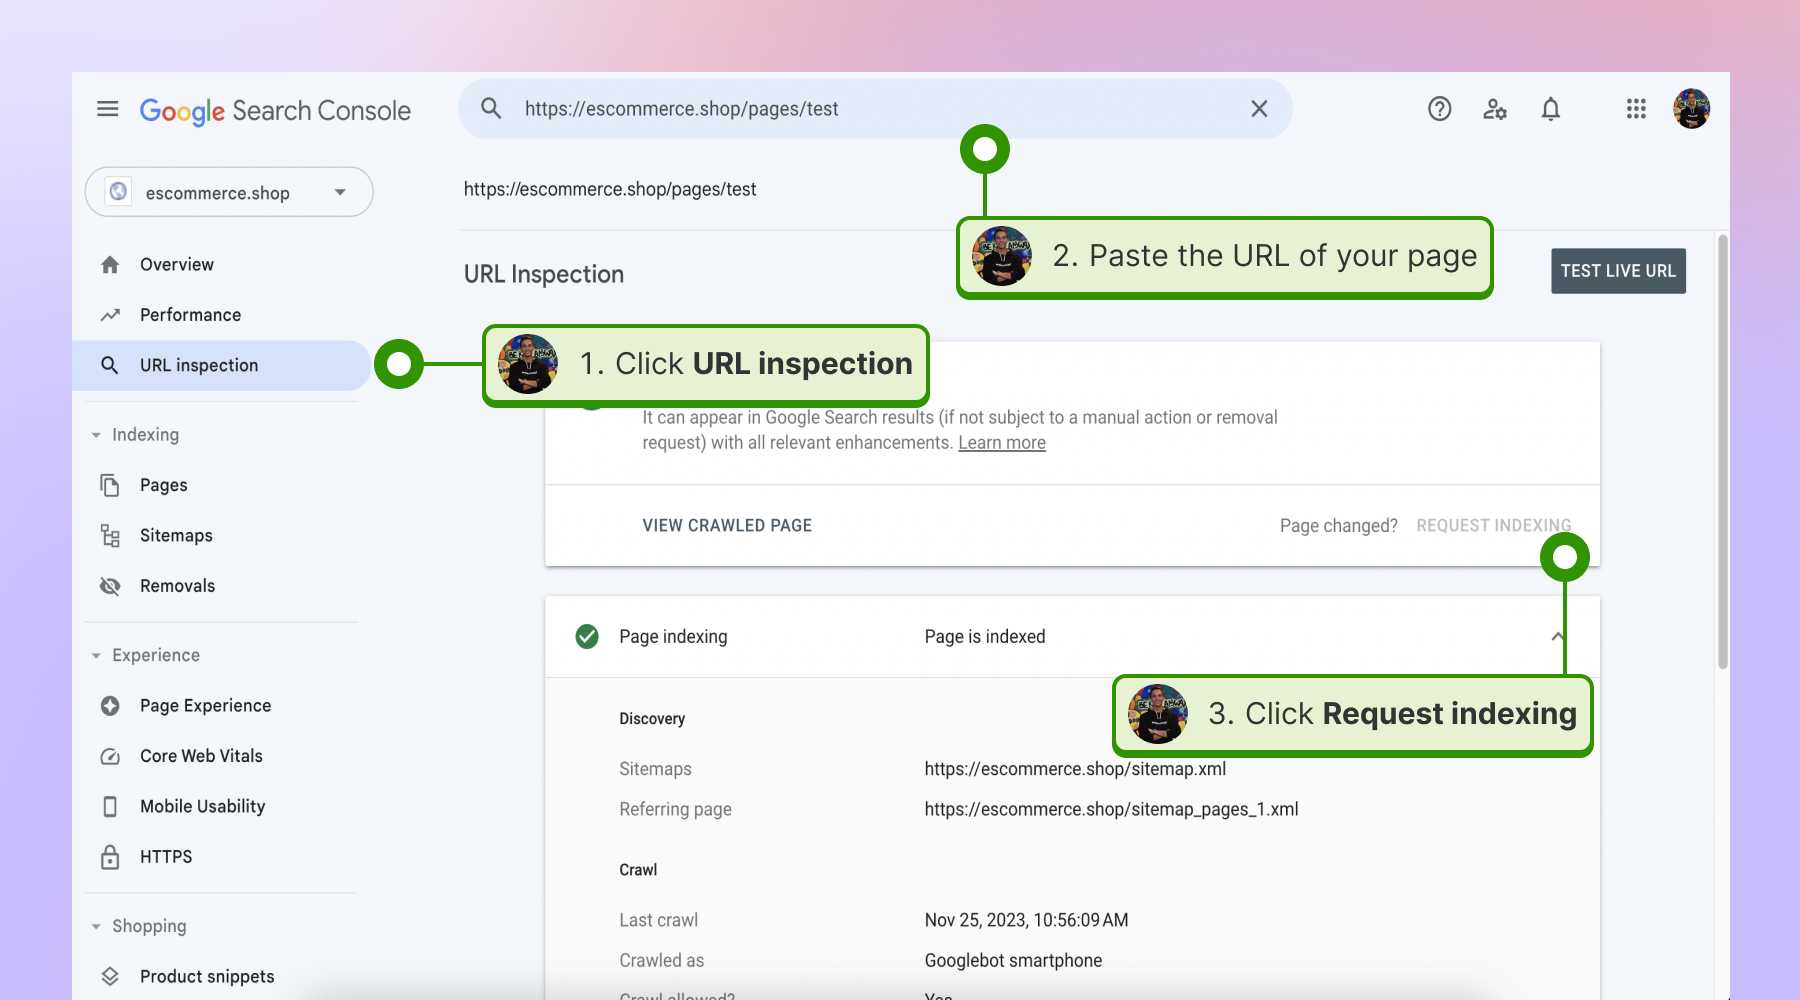Click the sitemap_pages_1.xml referring page URL

pyautogui.click(x=1111, y=809)
